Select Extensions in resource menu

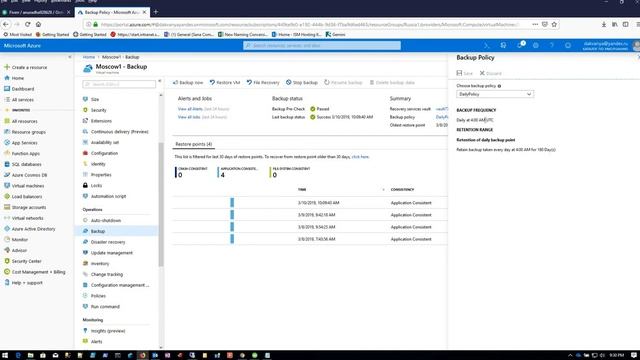97,121
